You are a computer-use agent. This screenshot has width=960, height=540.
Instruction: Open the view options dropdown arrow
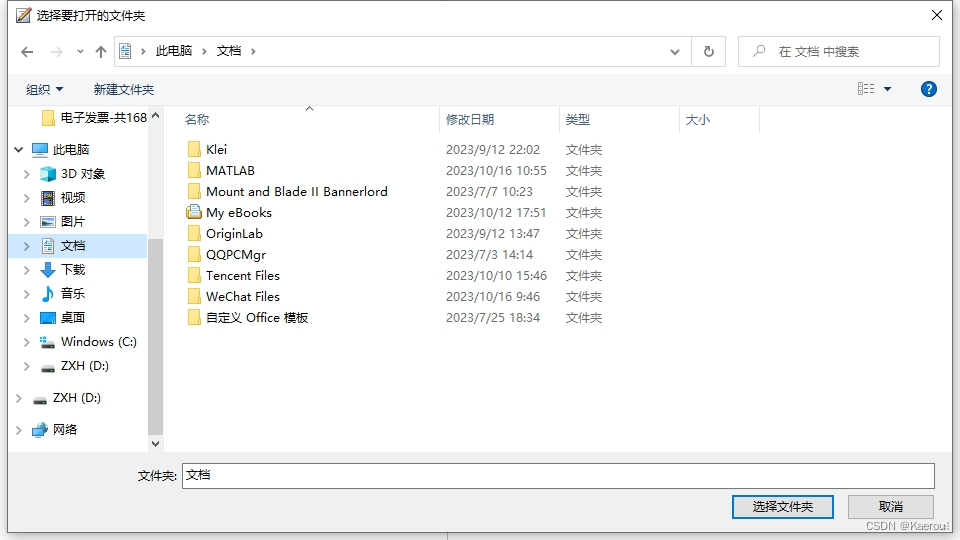coord(888,89)
